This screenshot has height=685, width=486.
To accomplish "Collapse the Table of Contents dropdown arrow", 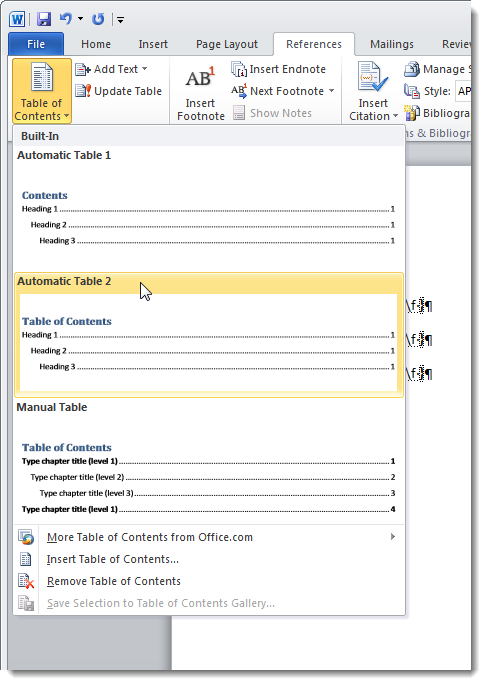I will tap(66, 116).
